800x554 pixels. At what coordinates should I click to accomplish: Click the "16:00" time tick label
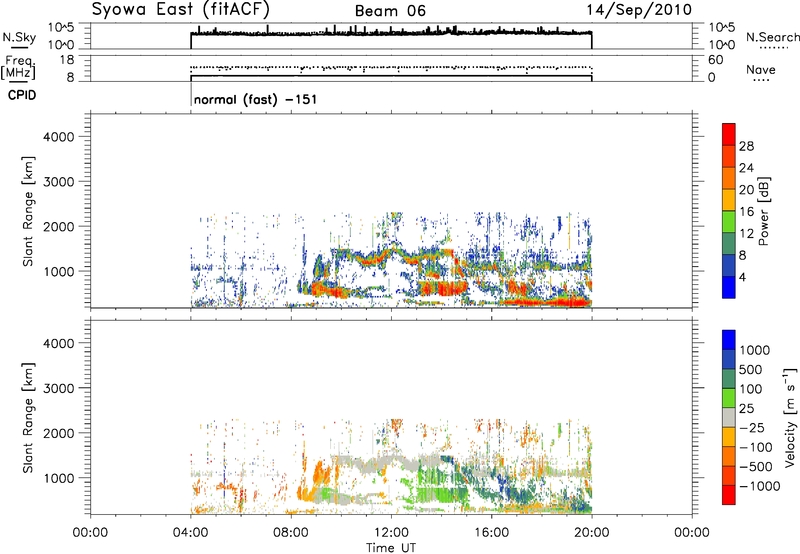(491, 533)
